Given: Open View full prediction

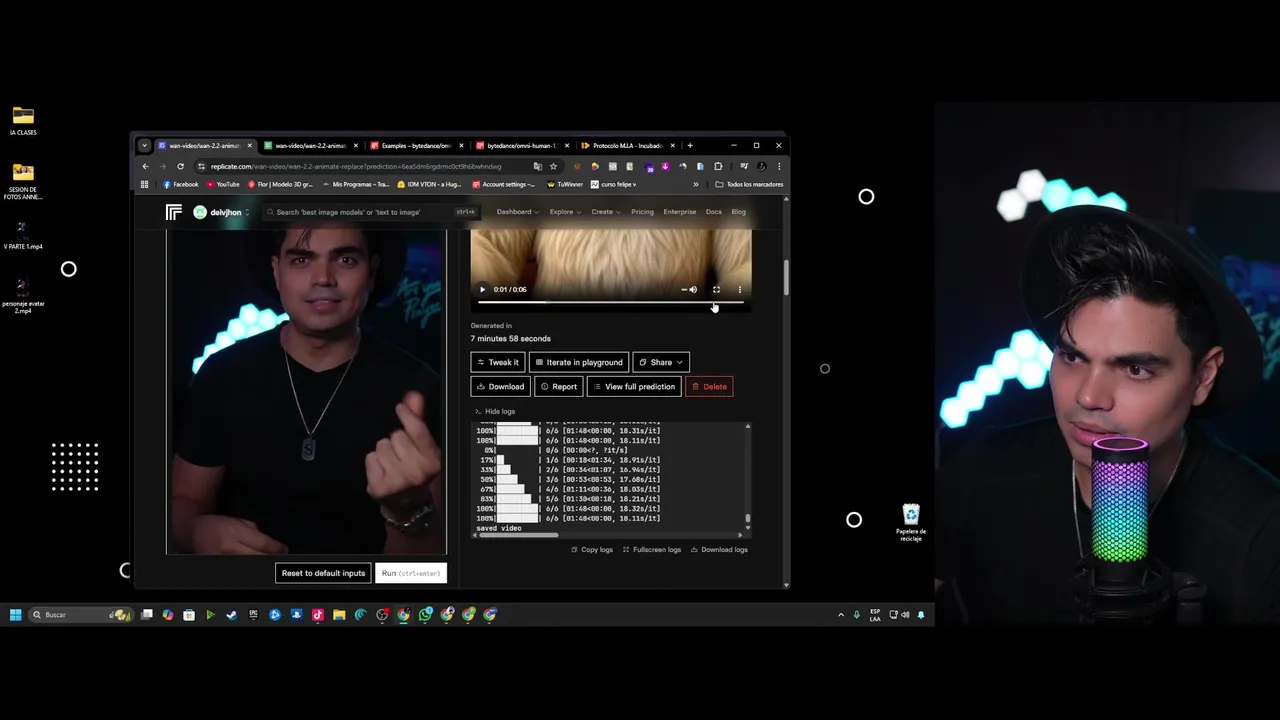Looking at the screenshot, I should pyautogui.click(x=634, y=386).
